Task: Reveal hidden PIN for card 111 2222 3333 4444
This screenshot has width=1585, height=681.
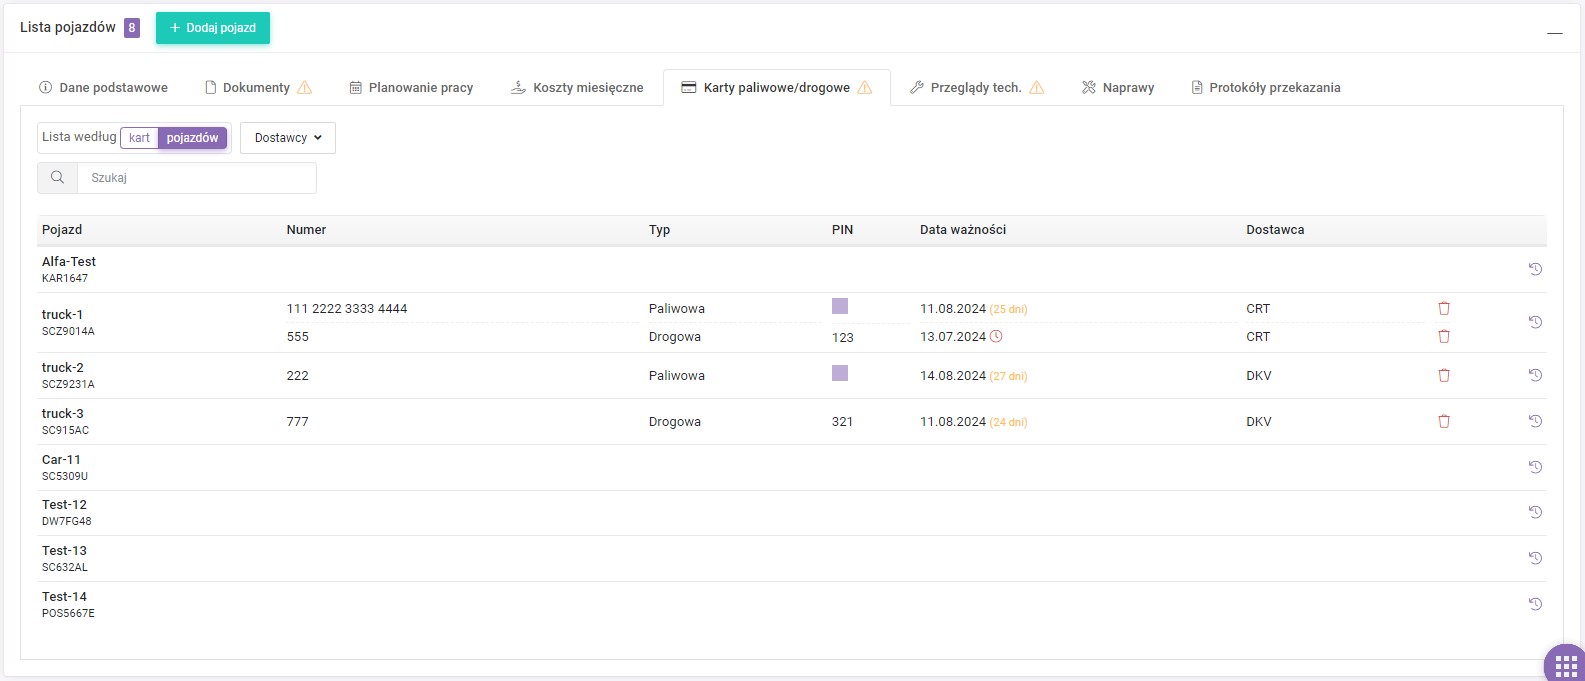Action: click(840, 306)
